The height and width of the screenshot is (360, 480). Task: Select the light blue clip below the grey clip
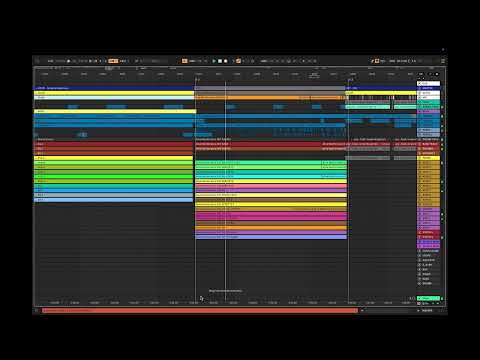(x=114, y=200)
